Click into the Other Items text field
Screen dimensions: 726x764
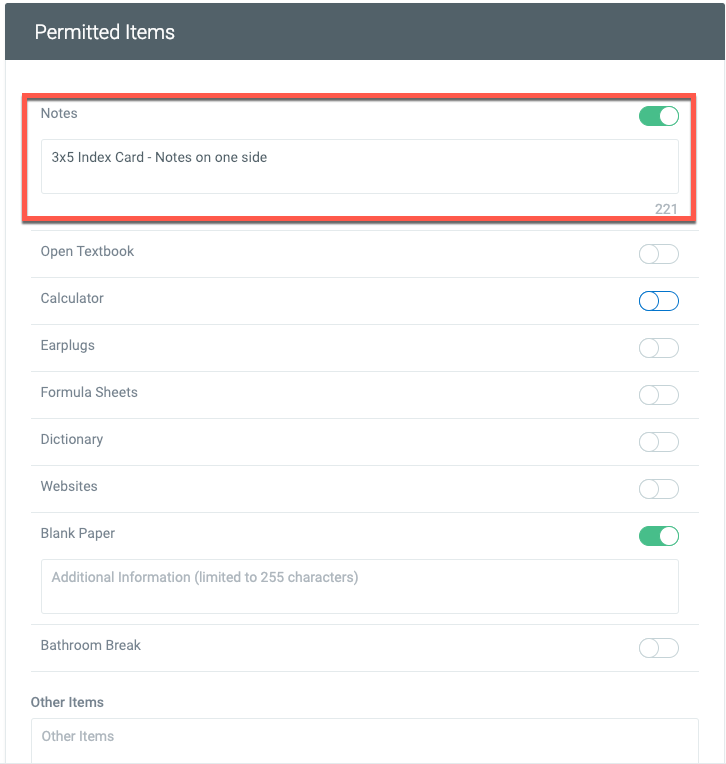pos(364,741)
